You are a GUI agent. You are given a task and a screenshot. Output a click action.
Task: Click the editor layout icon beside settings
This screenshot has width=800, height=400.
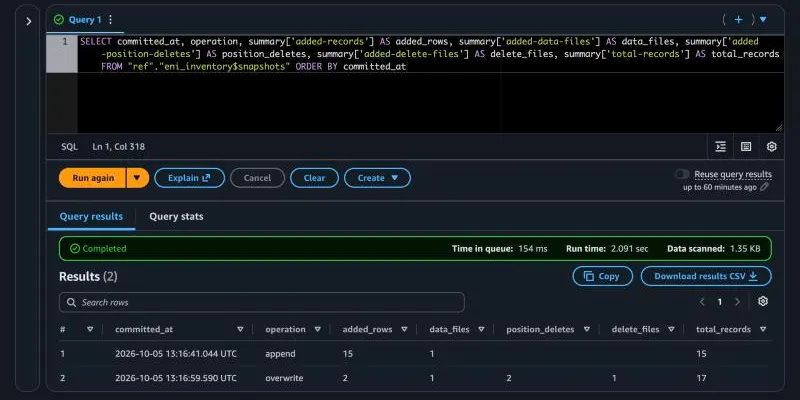click(746, 147)
